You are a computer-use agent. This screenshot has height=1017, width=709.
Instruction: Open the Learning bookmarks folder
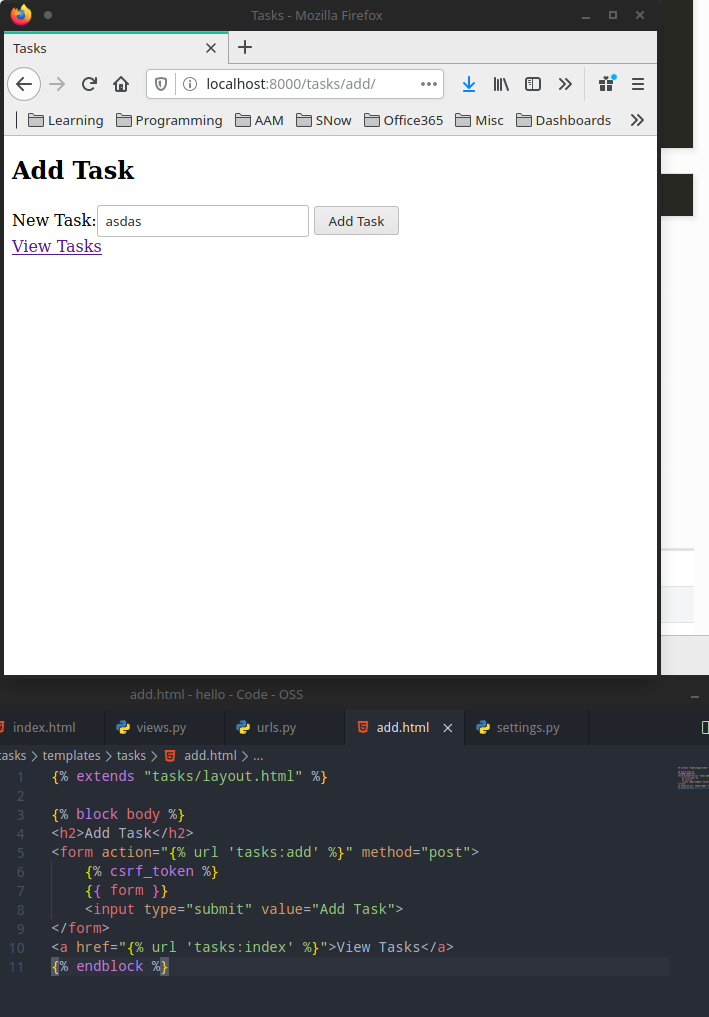pos(66,120)
